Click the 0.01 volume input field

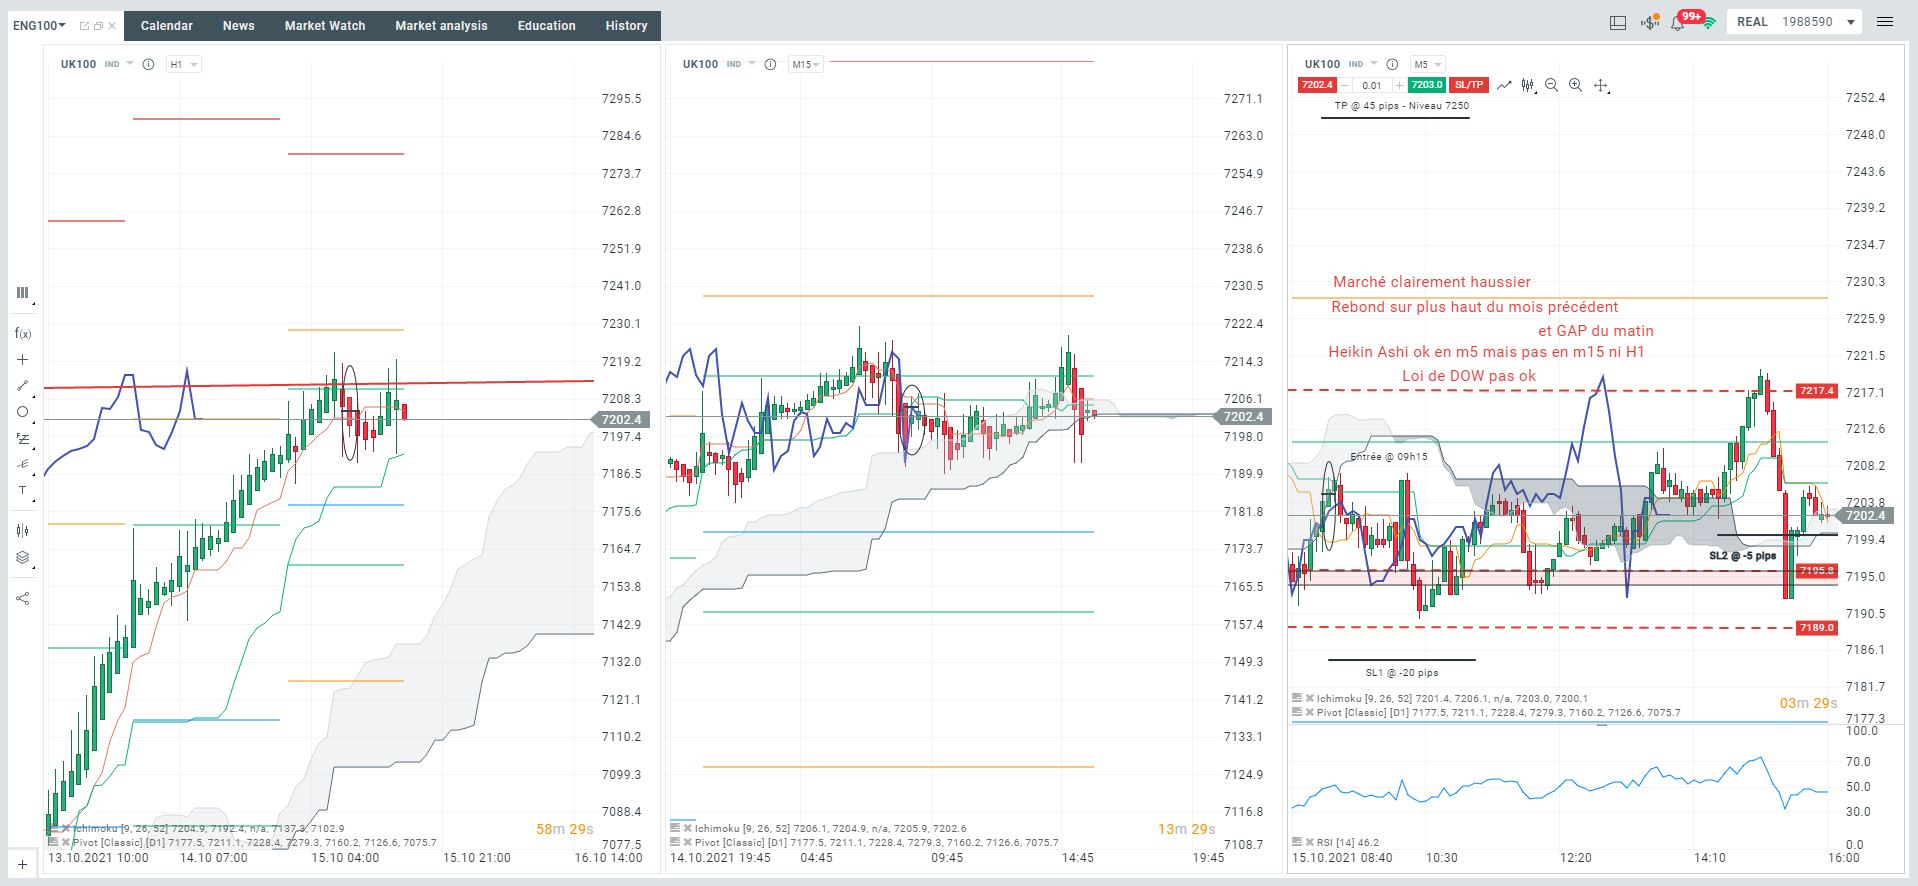(1372, 85)
